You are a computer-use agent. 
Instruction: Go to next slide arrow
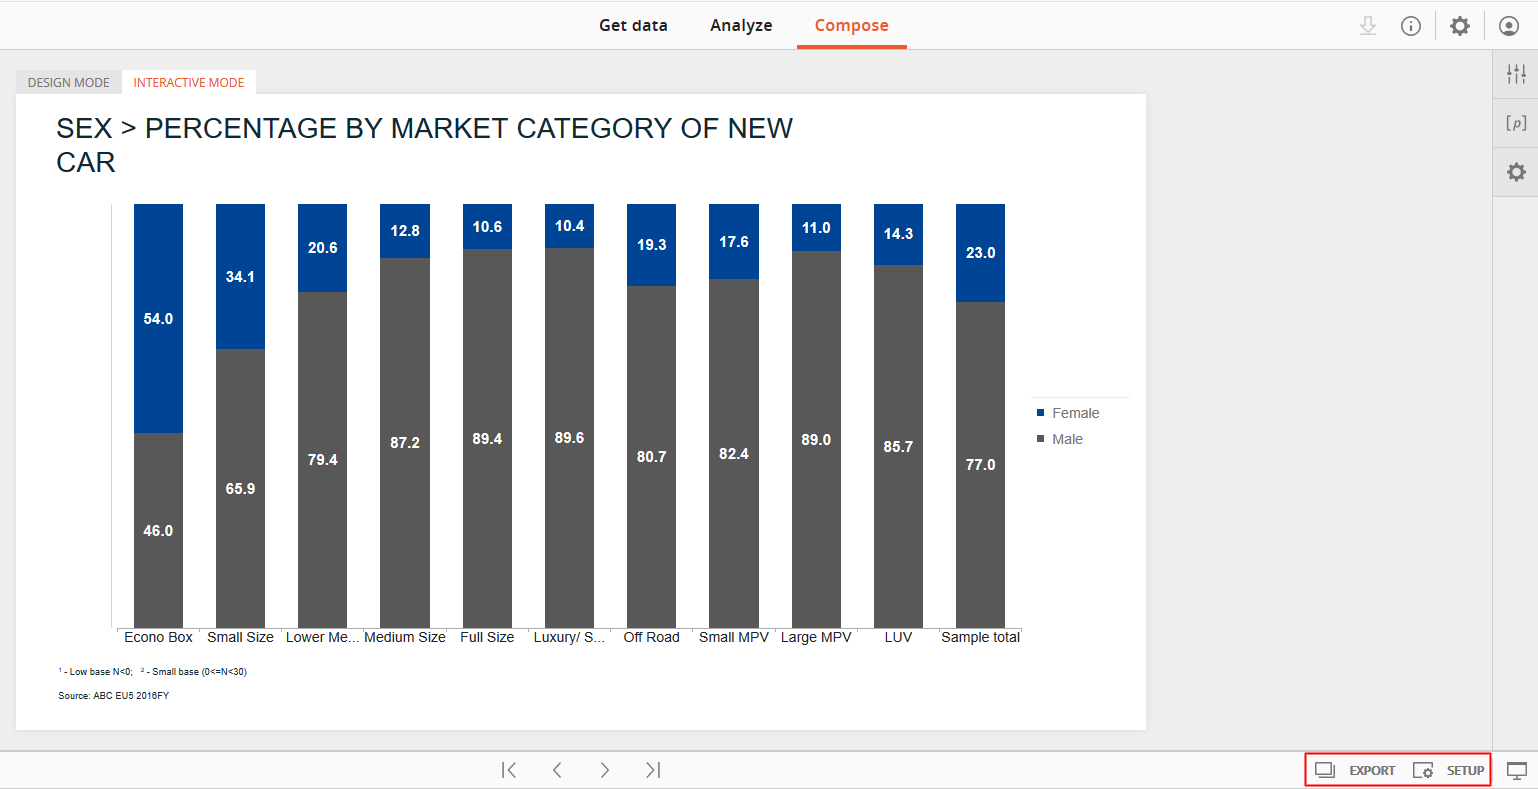[x=605, y=770]
